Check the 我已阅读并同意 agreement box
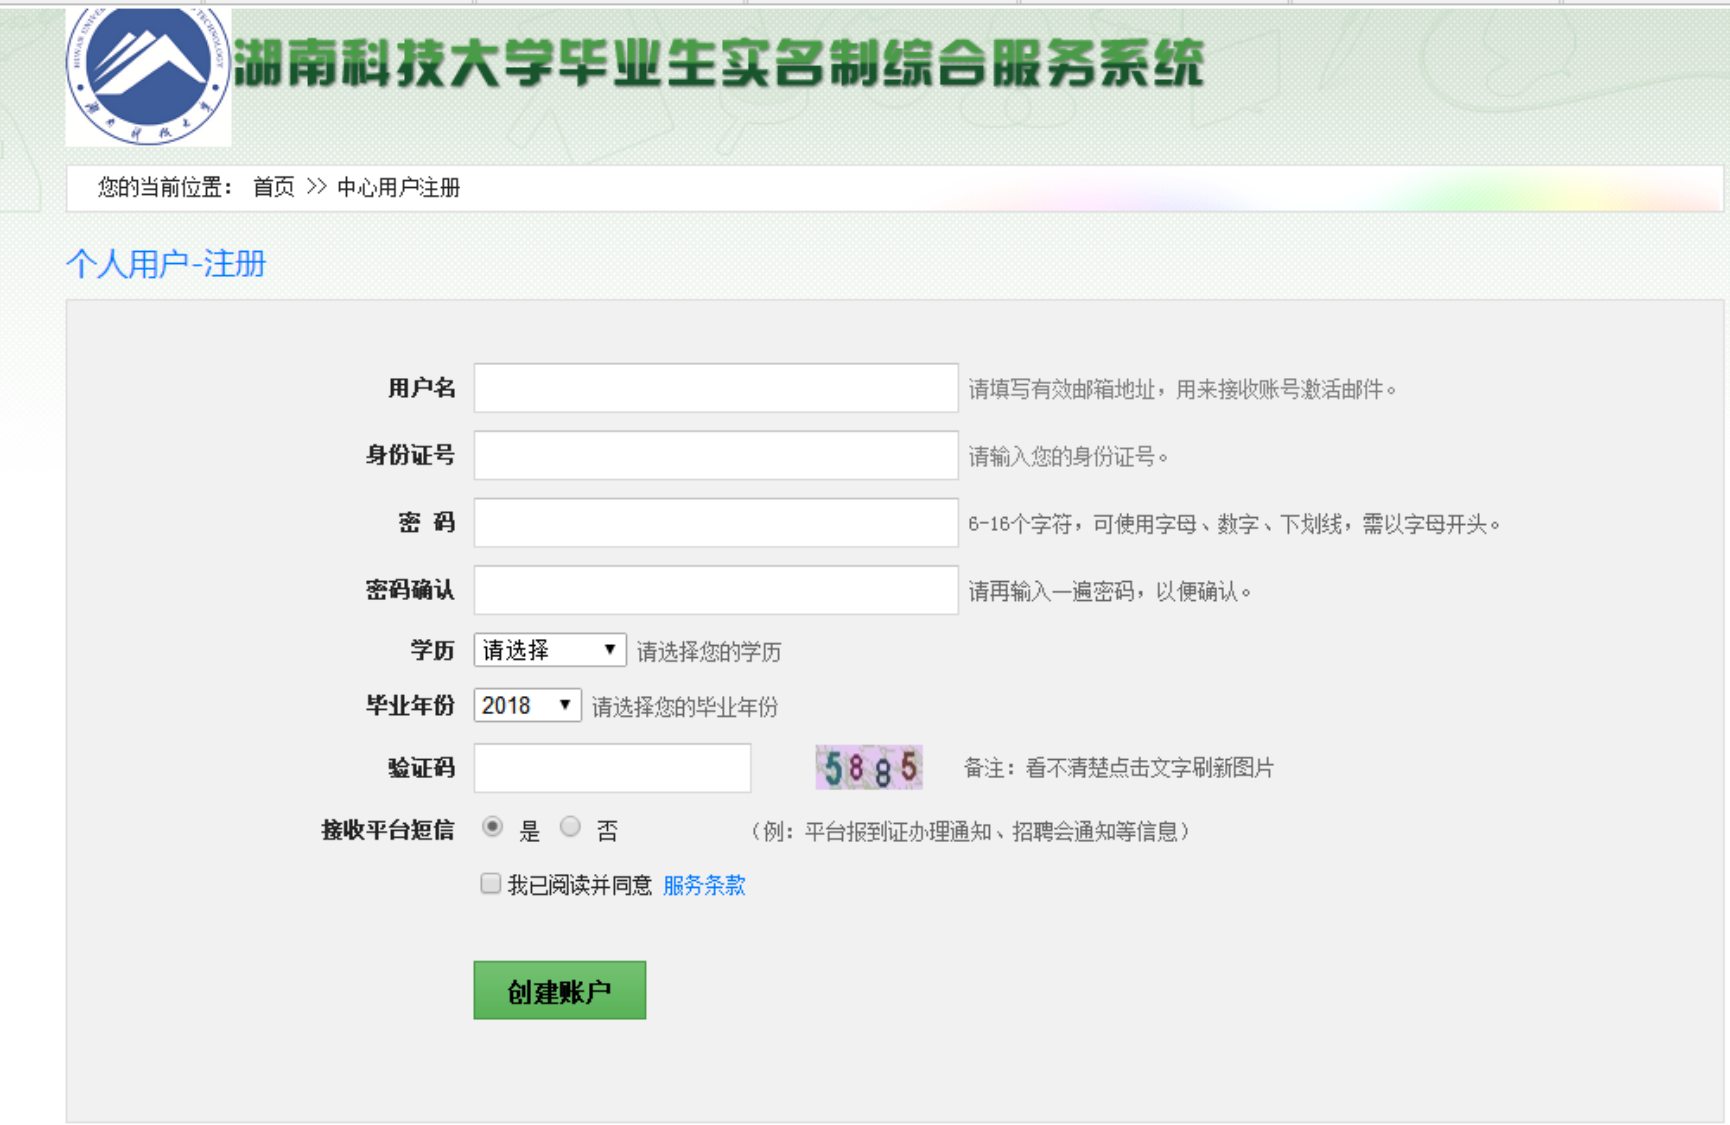1730x1125 pixels. click(x=490, y=884)
